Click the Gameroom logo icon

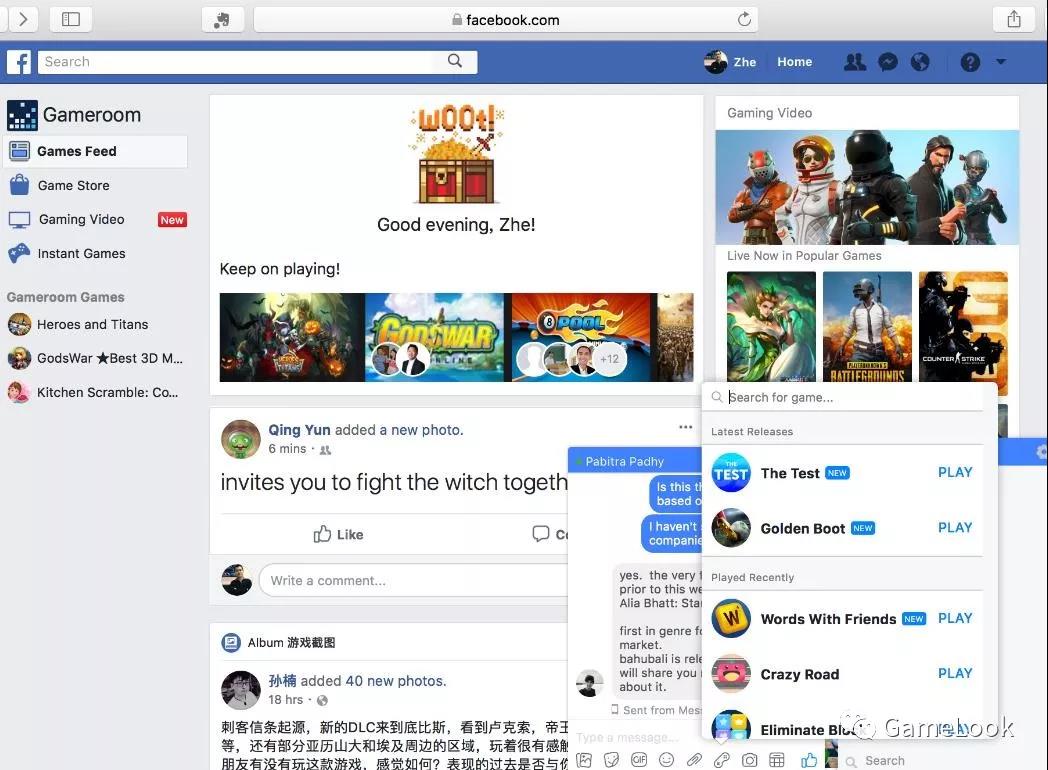[x=22, y=116]
